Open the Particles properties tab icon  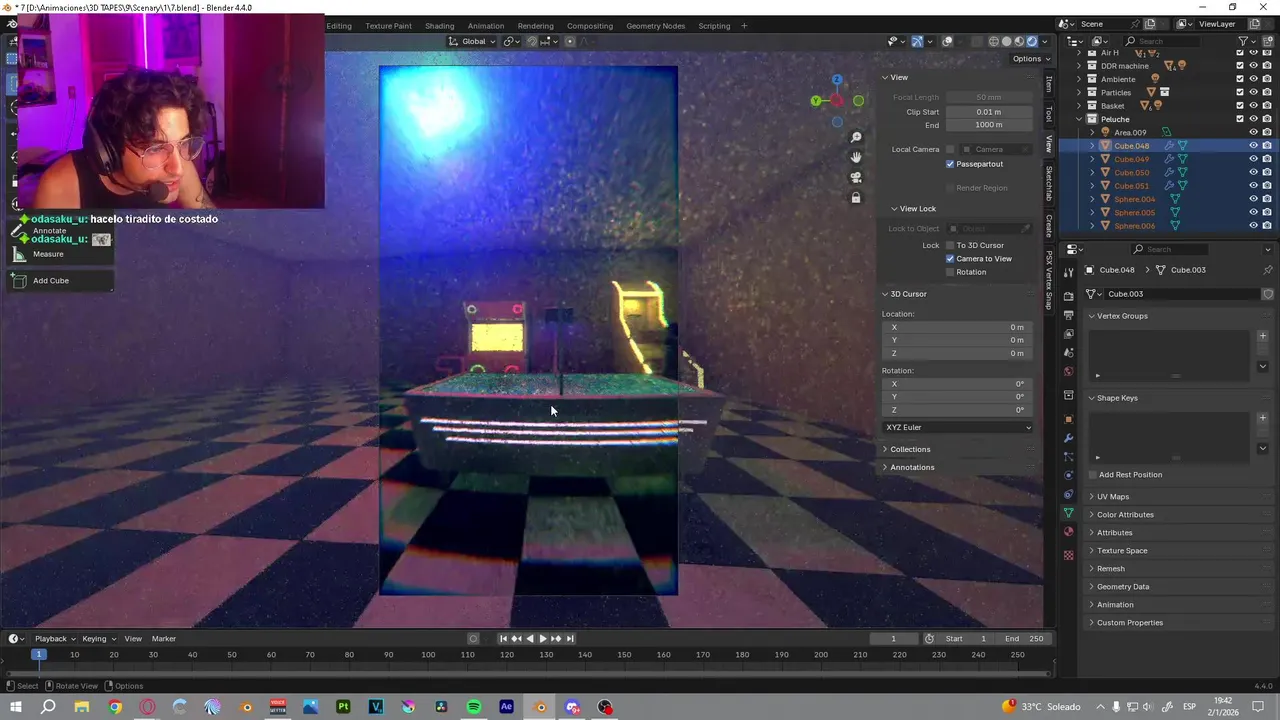click(1069, 457)
